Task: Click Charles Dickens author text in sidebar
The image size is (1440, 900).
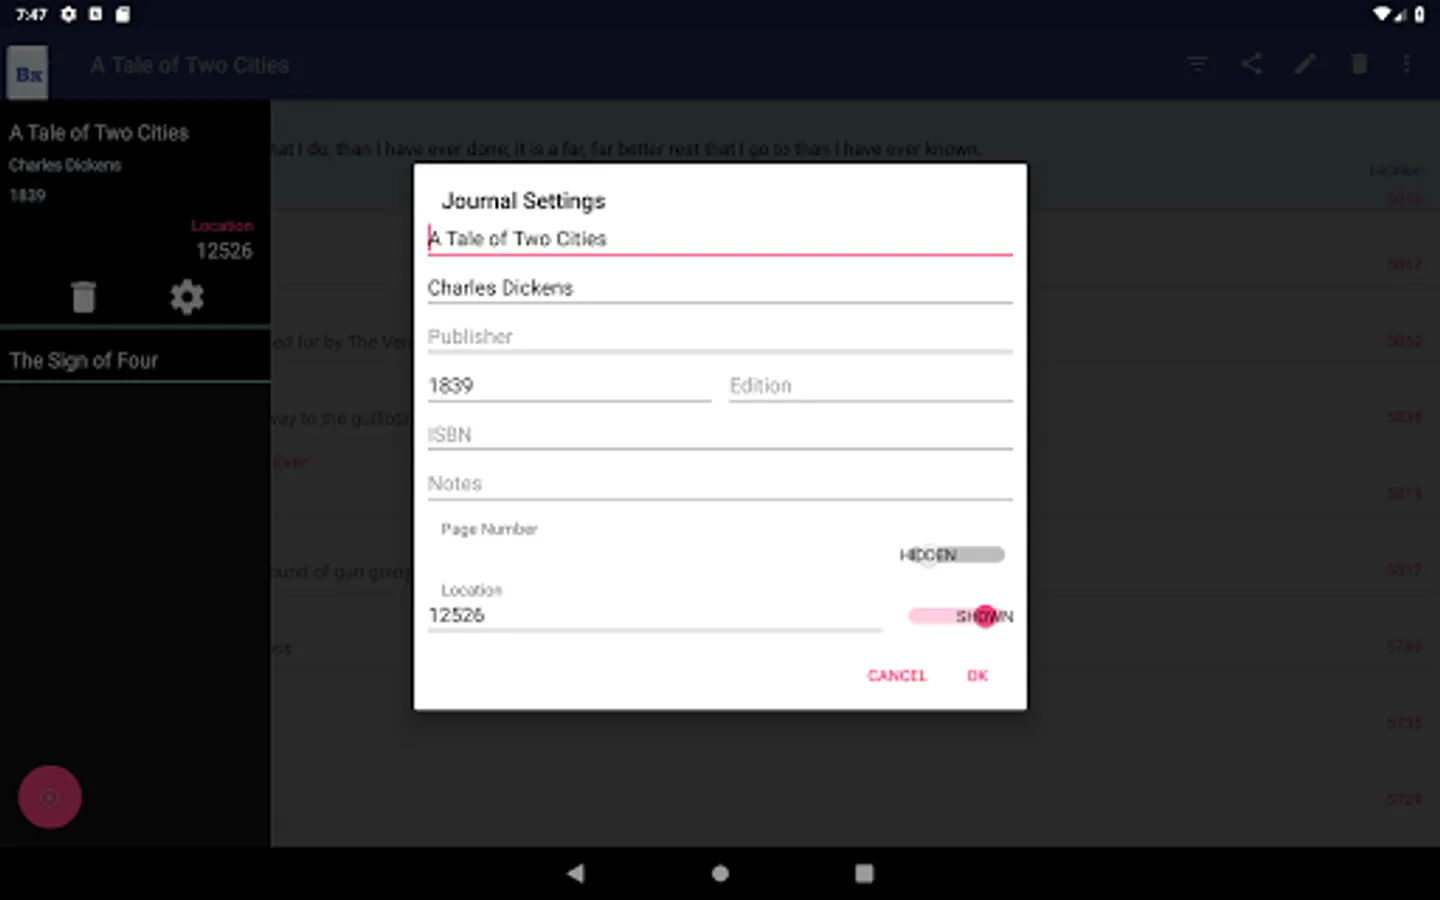Action: click(x=65, y=166)
